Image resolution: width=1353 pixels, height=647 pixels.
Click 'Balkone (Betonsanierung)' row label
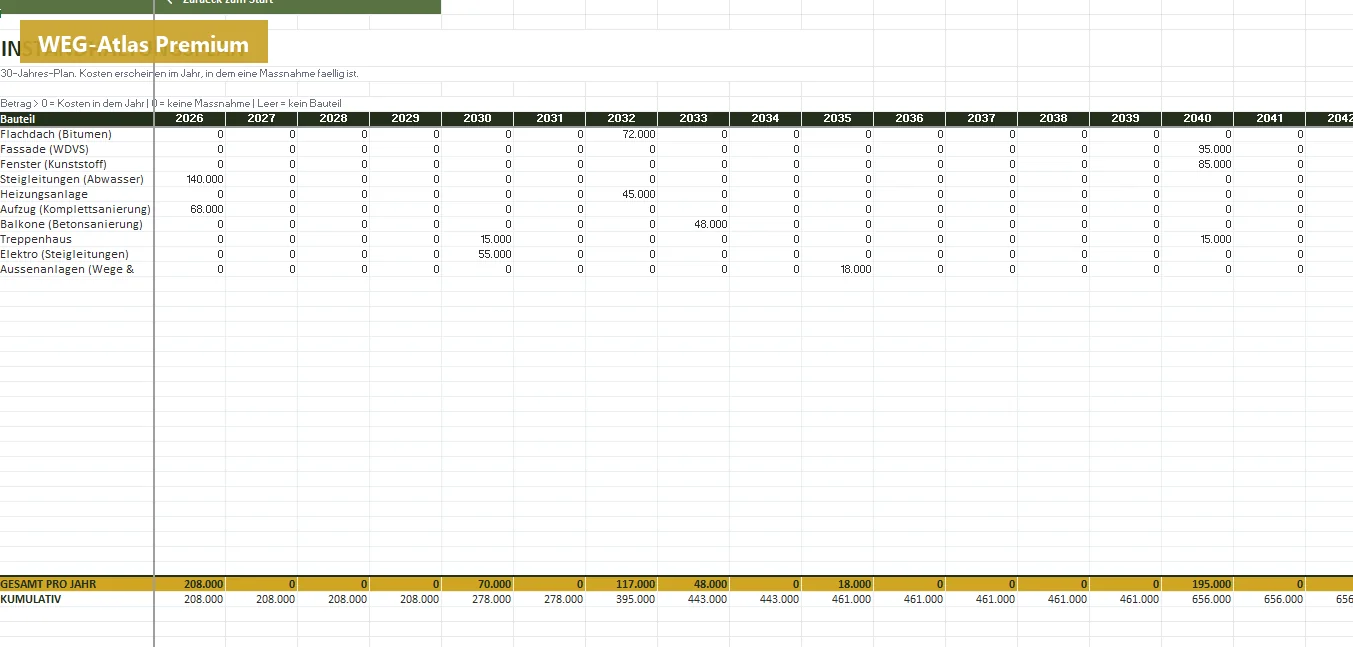(x=72, y=224)
